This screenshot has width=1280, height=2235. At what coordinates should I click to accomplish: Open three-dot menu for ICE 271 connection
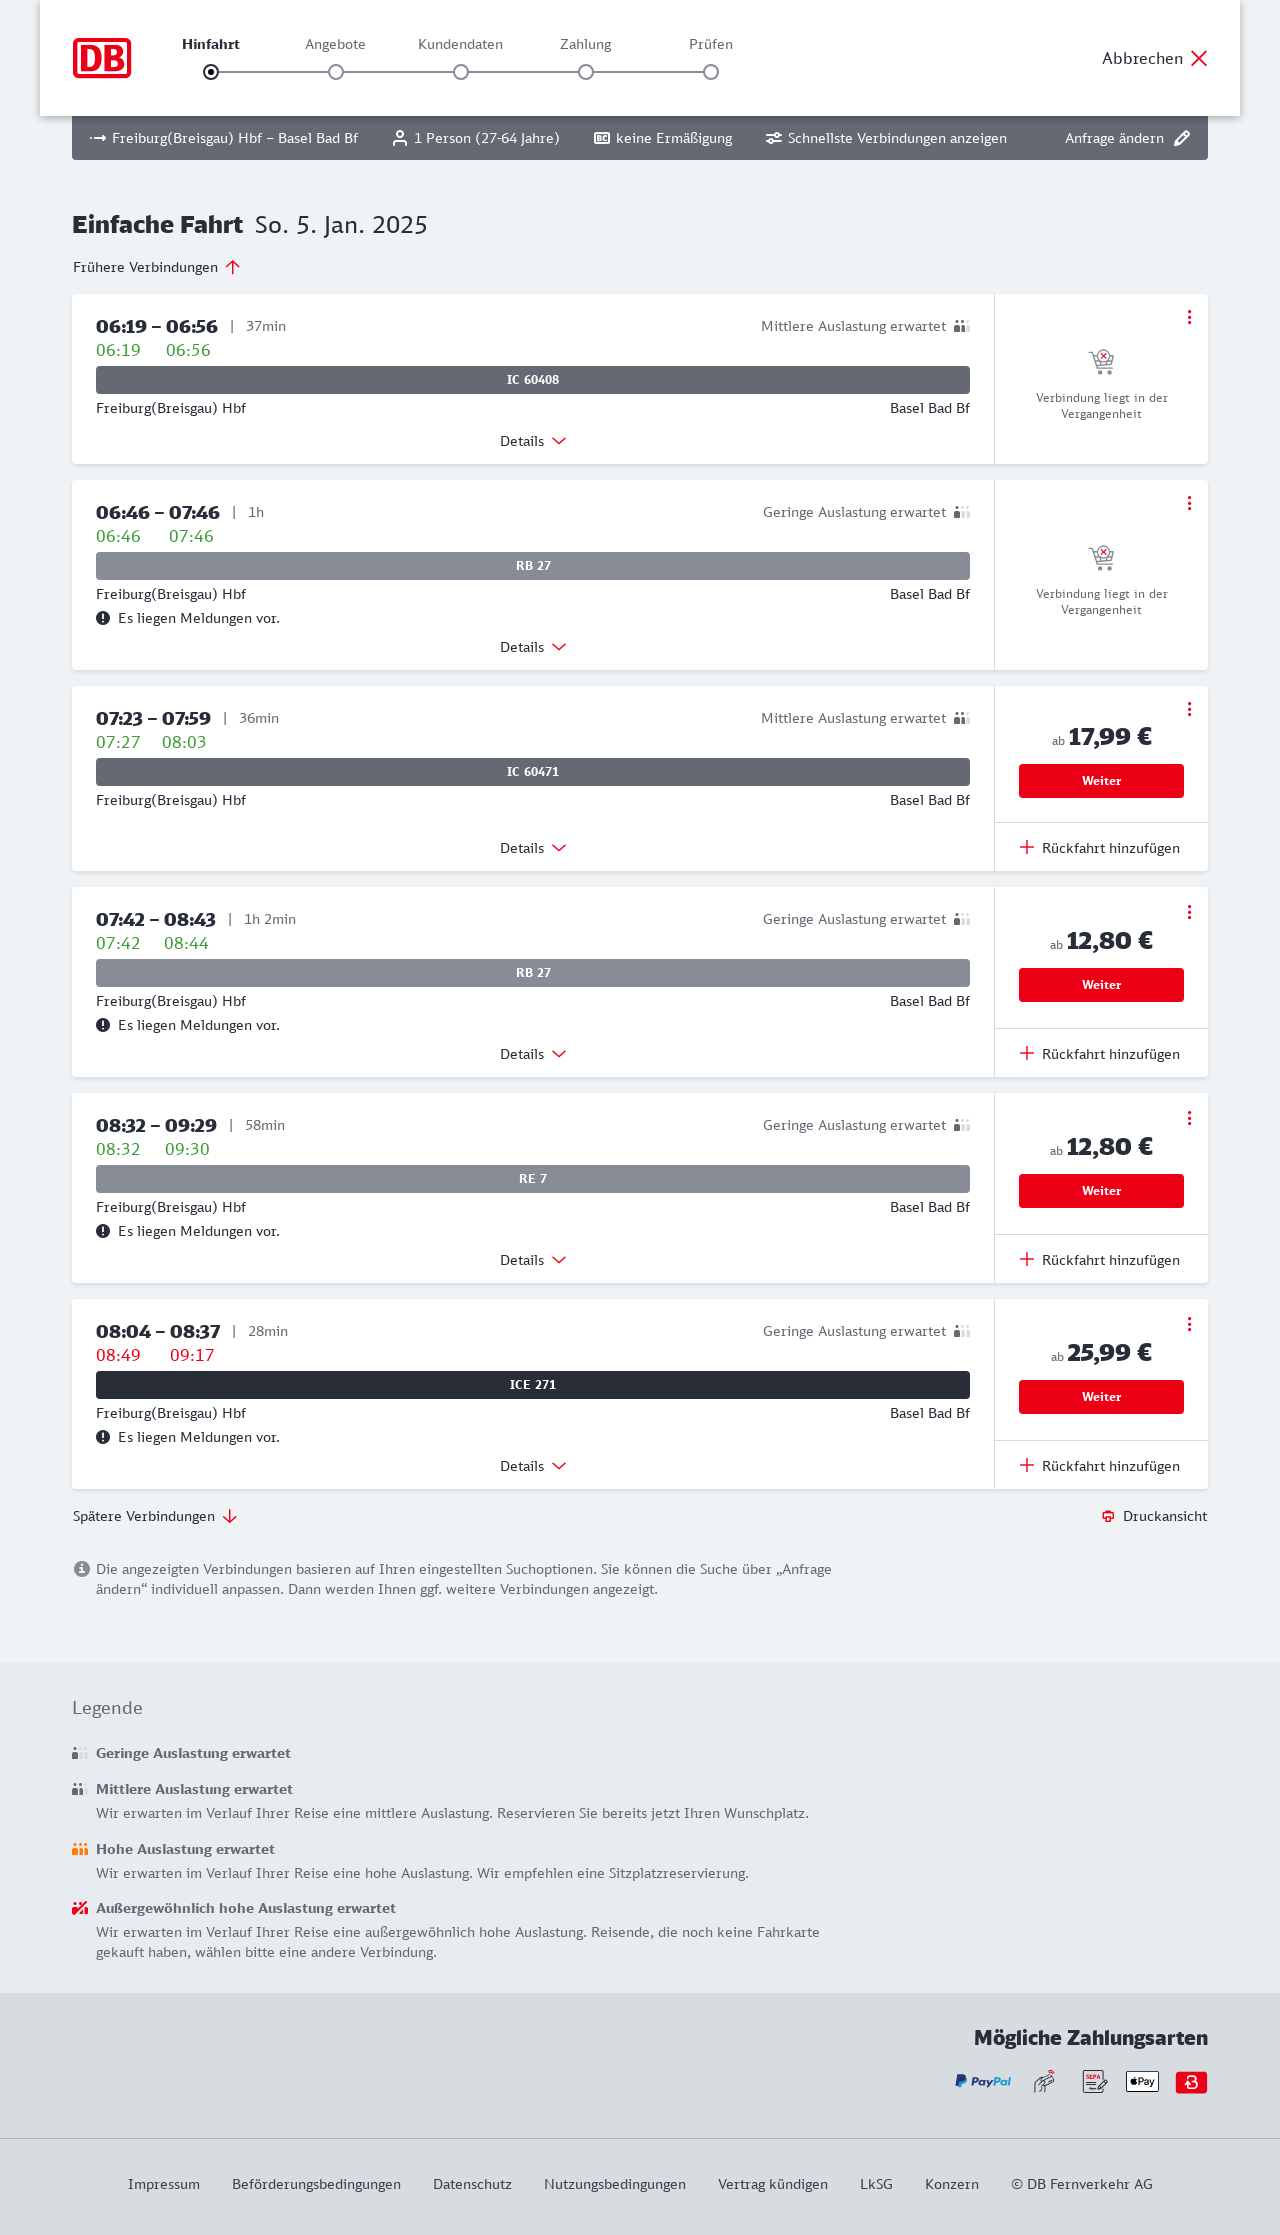point(1189,1324)
